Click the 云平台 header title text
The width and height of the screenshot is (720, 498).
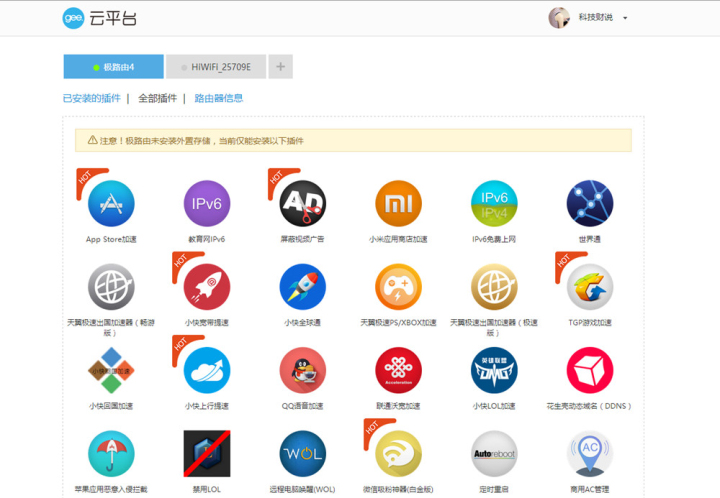(x=113, y=18)
